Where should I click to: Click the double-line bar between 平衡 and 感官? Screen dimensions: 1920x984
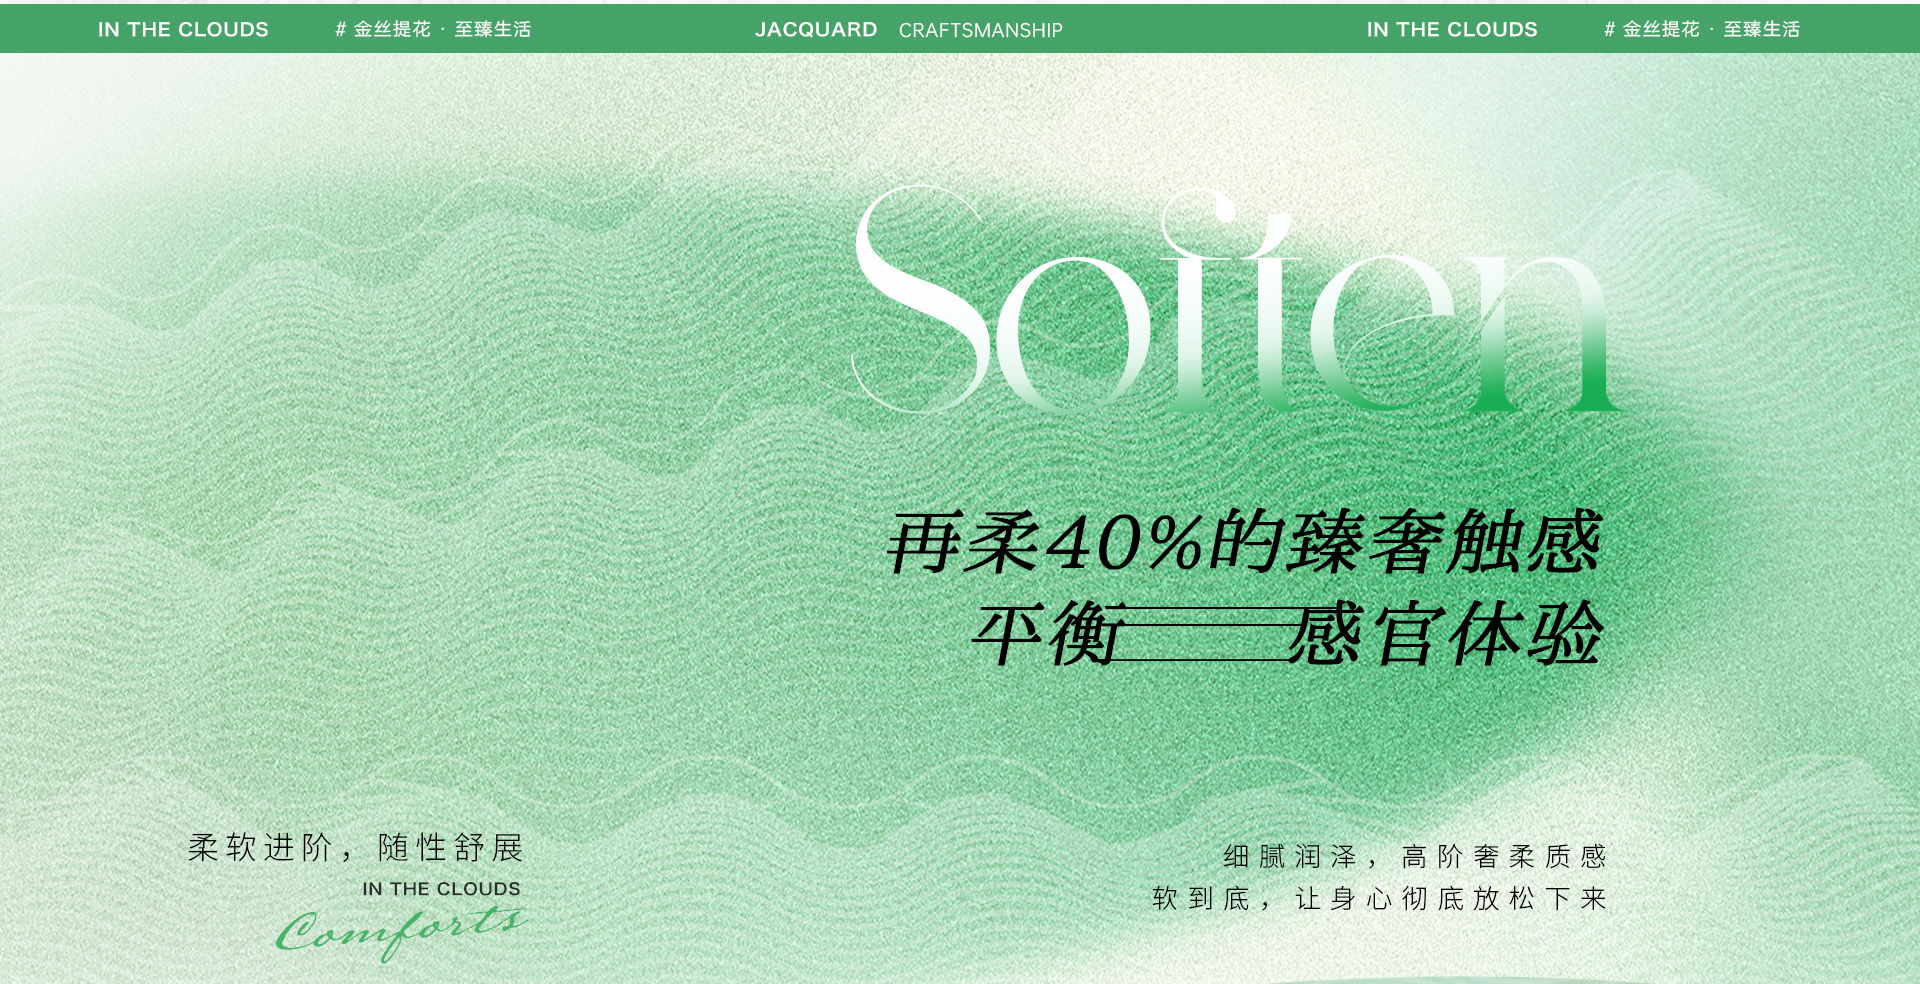(x=1203, y=634)
